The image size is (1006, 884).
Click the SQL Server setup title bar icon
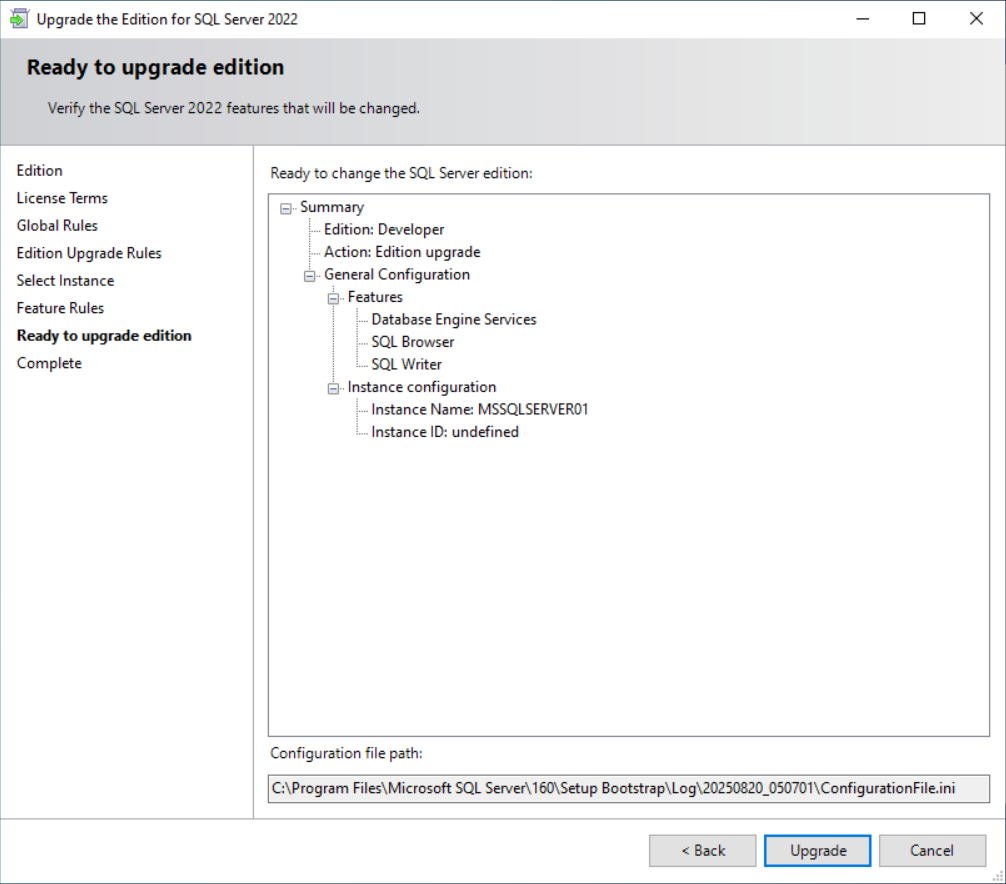pyautogui.click(x=19, y=19)
